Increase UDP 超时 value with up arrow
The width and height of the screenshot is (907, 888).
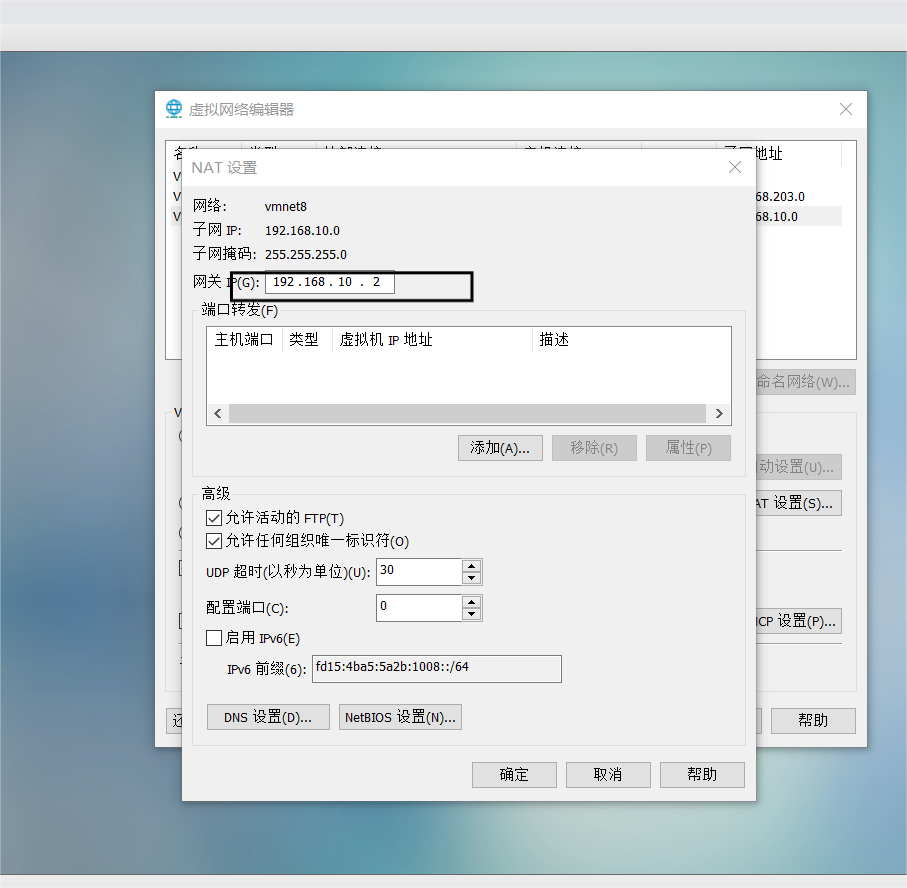[x=471, y=566]
